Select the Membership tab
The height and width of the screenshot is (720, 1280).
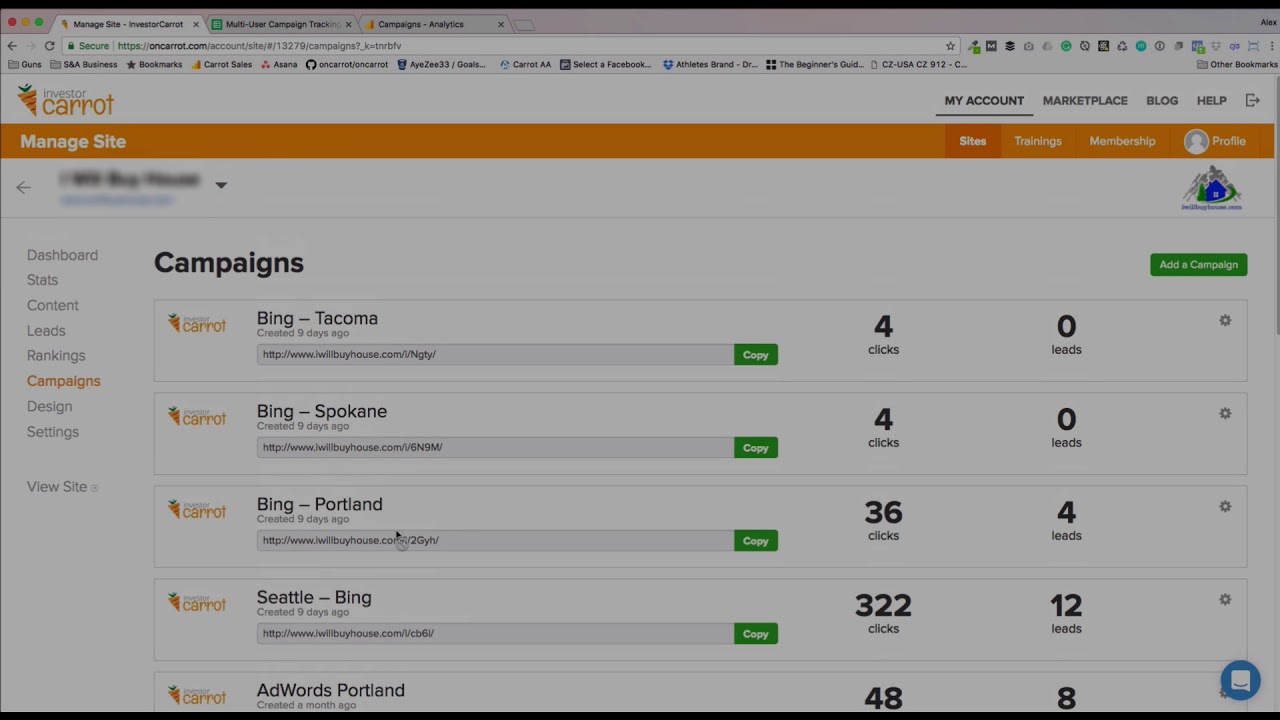[x=1122, y=141]
